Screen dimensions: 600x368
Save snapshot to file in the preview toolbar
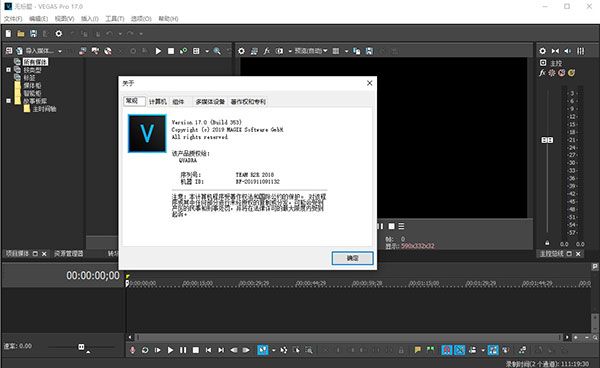[x=369, y=51]
